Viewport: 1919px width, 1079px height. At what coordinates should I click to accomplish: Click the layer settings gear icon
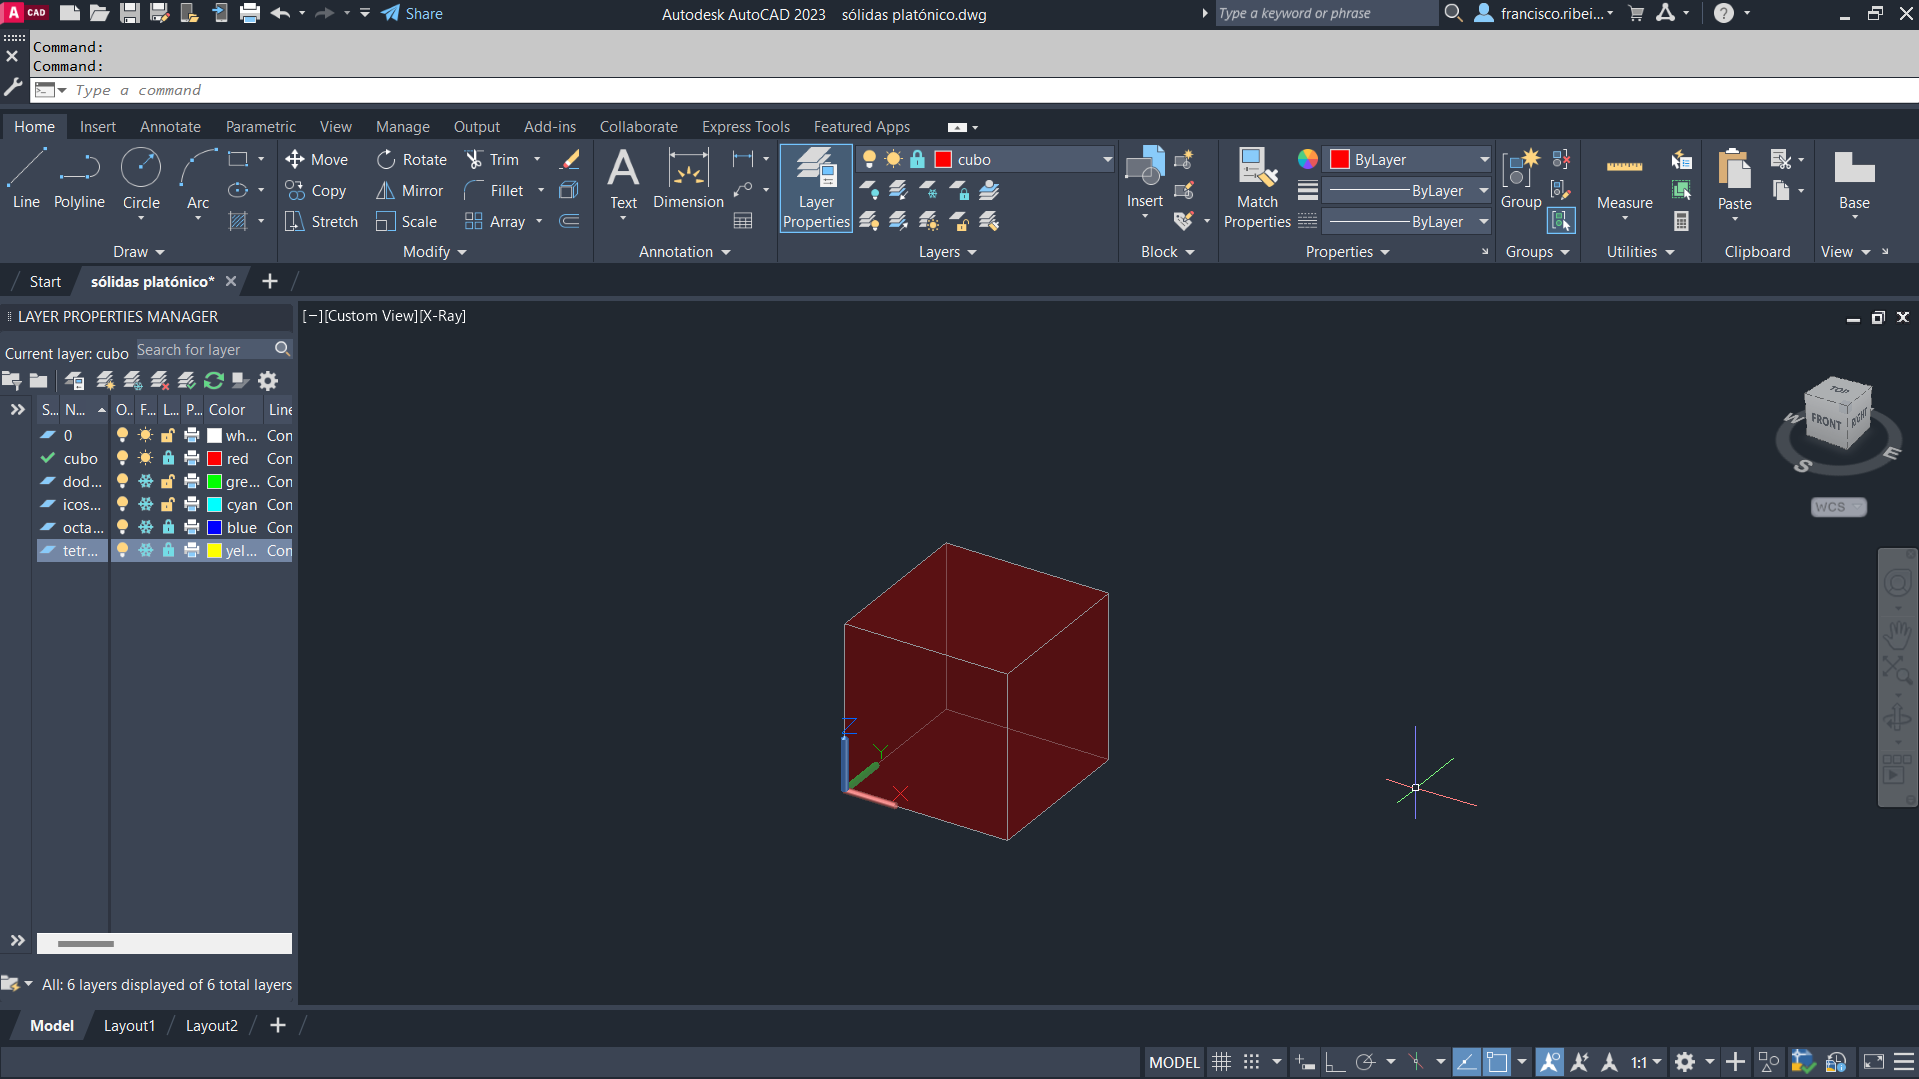pos(268,381)
